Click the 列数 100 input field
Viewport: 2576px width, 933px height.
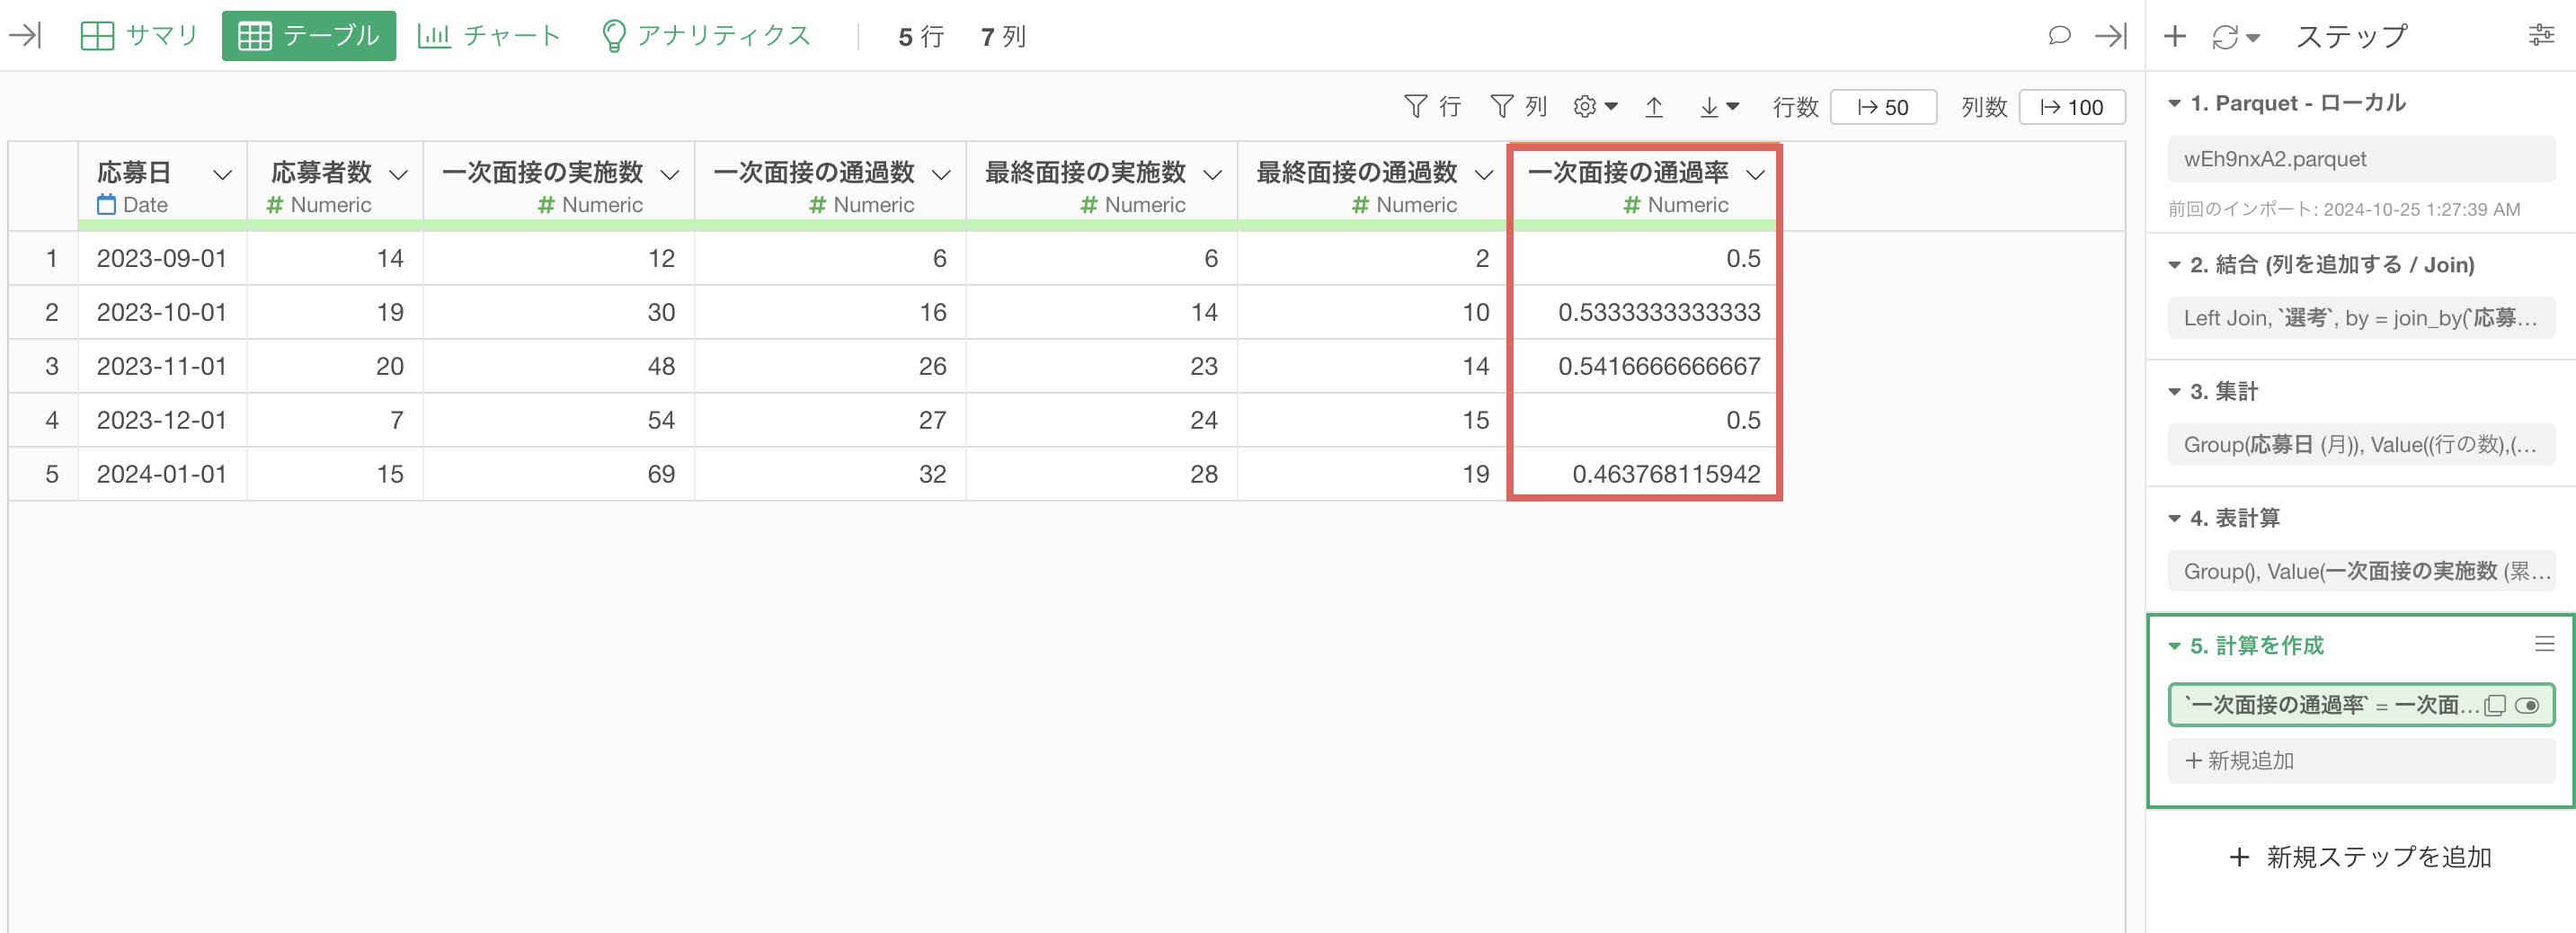pyautogui.click(x=2072, y=107)
